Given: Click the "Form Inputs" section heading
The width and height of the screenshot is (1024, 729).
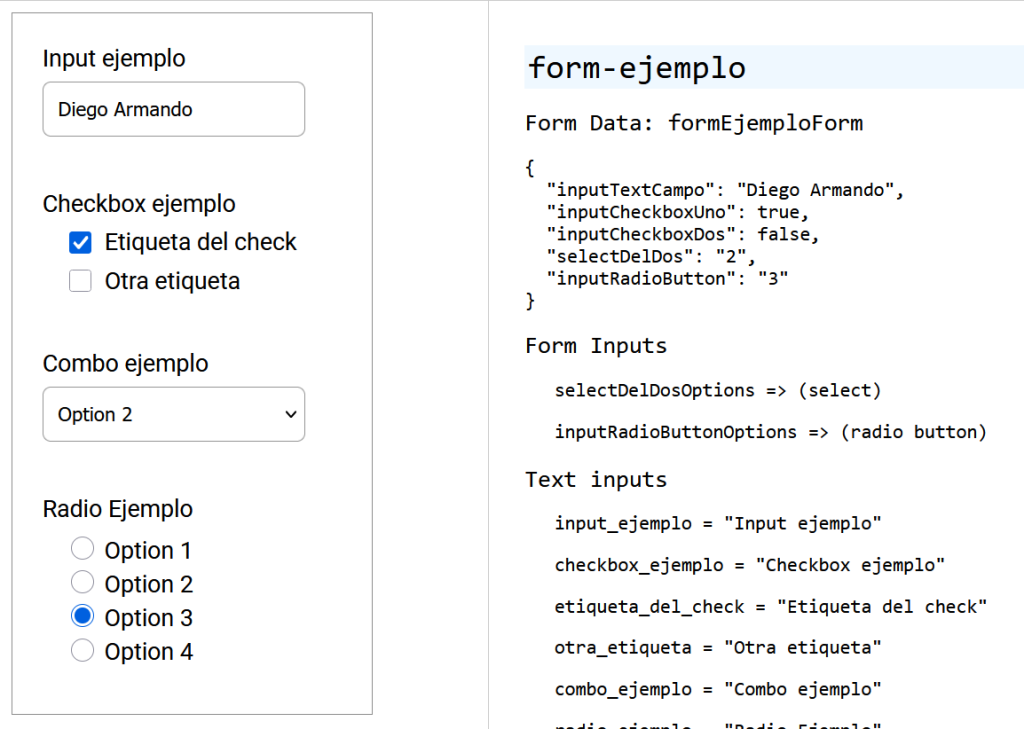Looking at the screenshot, I should click(x=595, y=345).
